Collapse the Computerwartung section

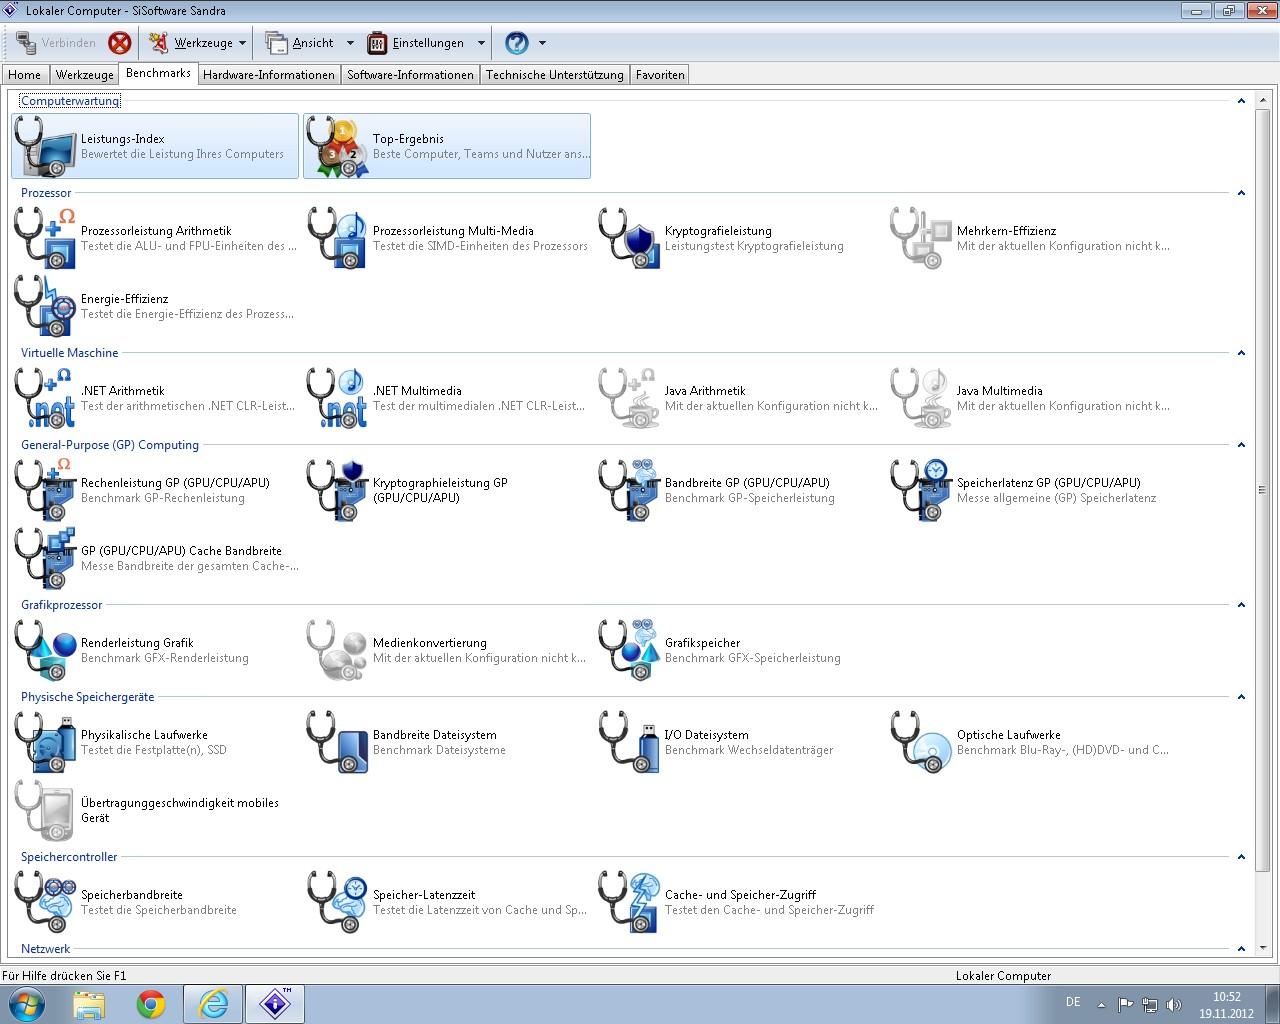[1241, 101]
